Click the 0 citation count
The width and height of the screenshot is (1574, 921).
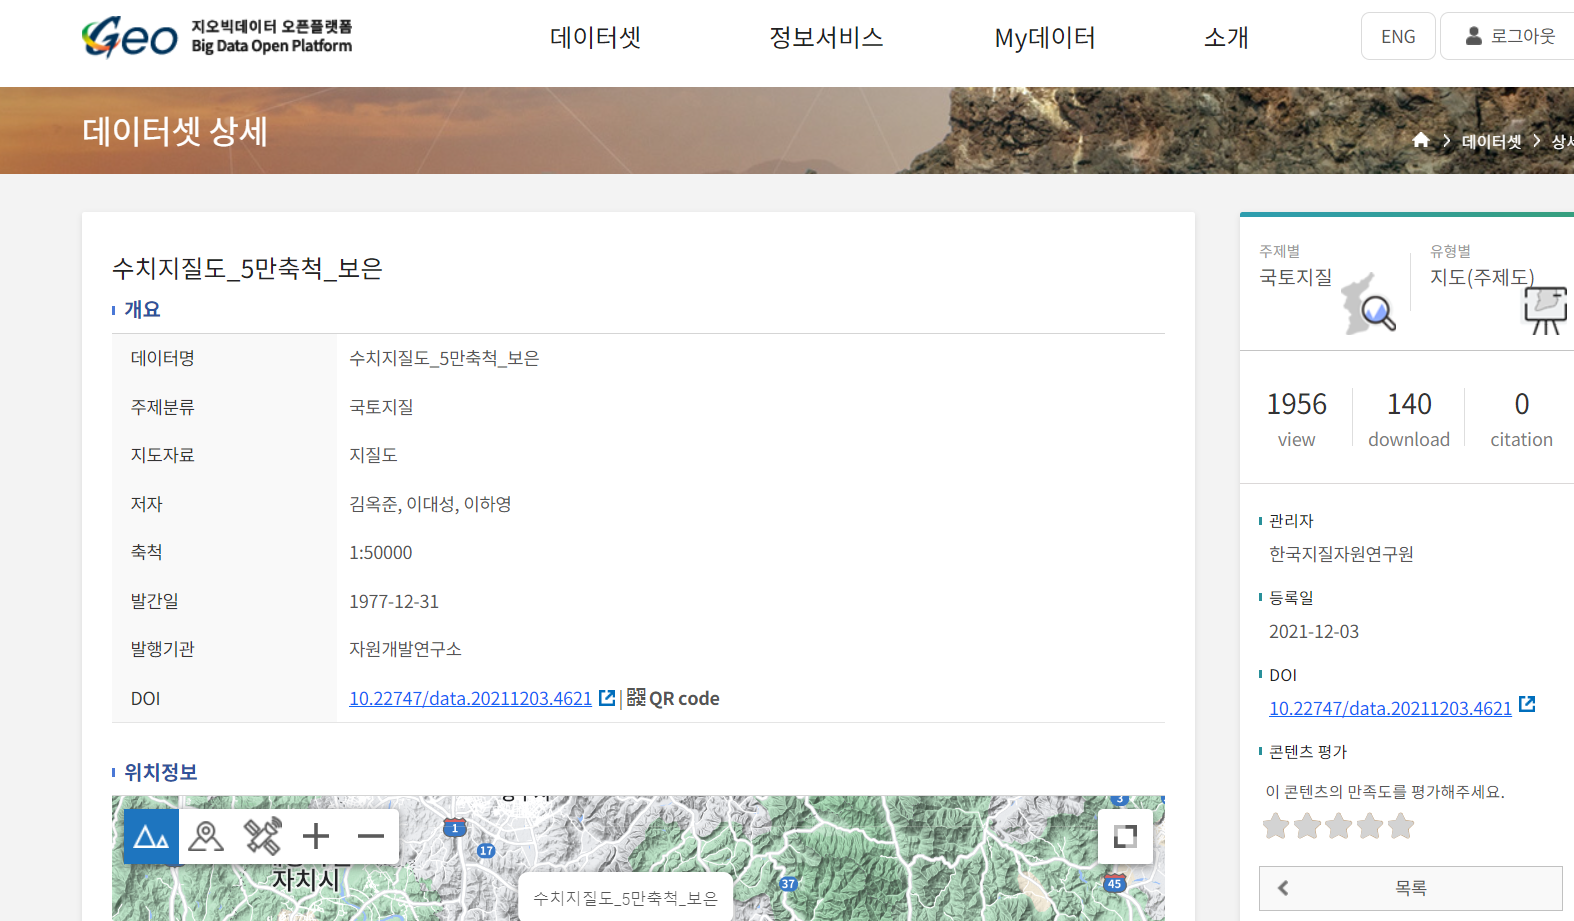click(x=1521, y=404)
